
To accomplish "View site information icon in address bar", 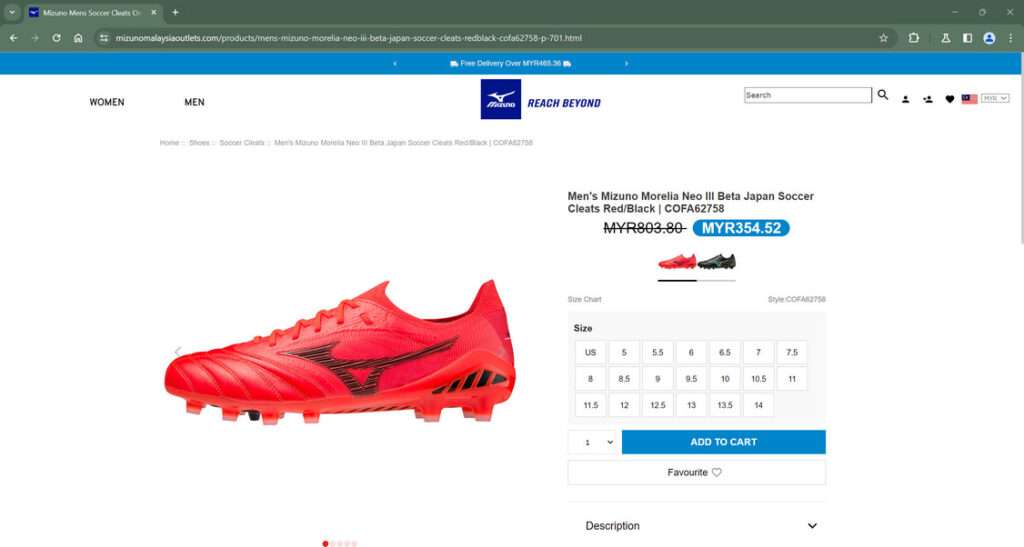I will 104,38.
